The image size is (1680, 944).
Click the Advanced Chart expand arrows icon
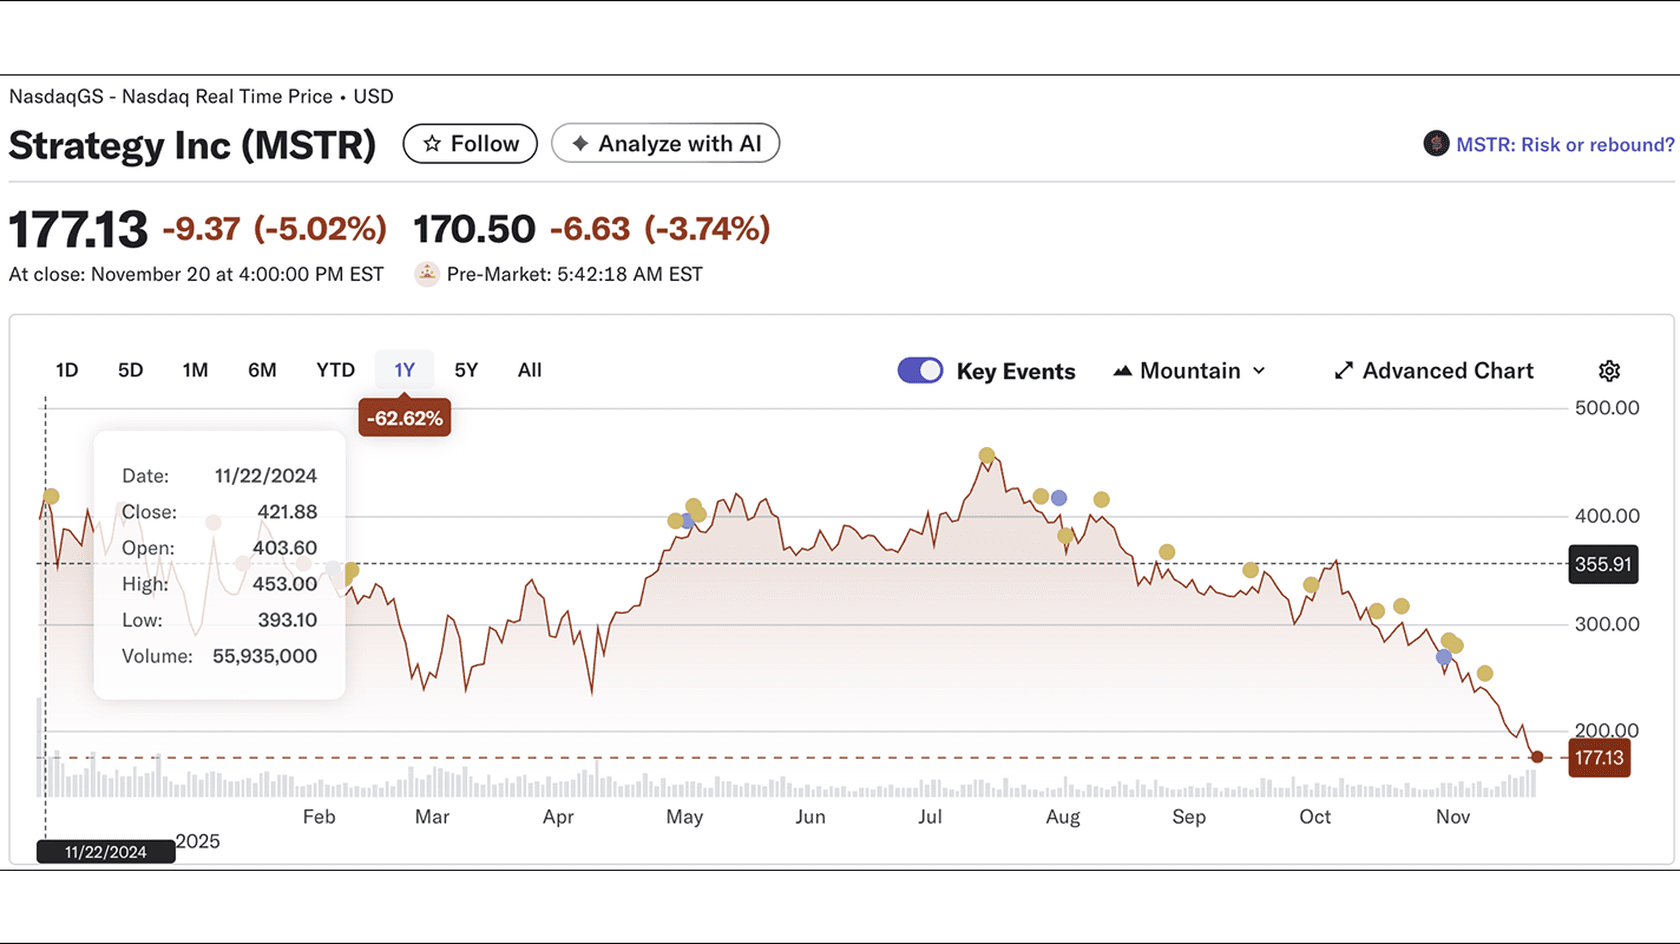pyautogui.click(x=1344, y=370)
